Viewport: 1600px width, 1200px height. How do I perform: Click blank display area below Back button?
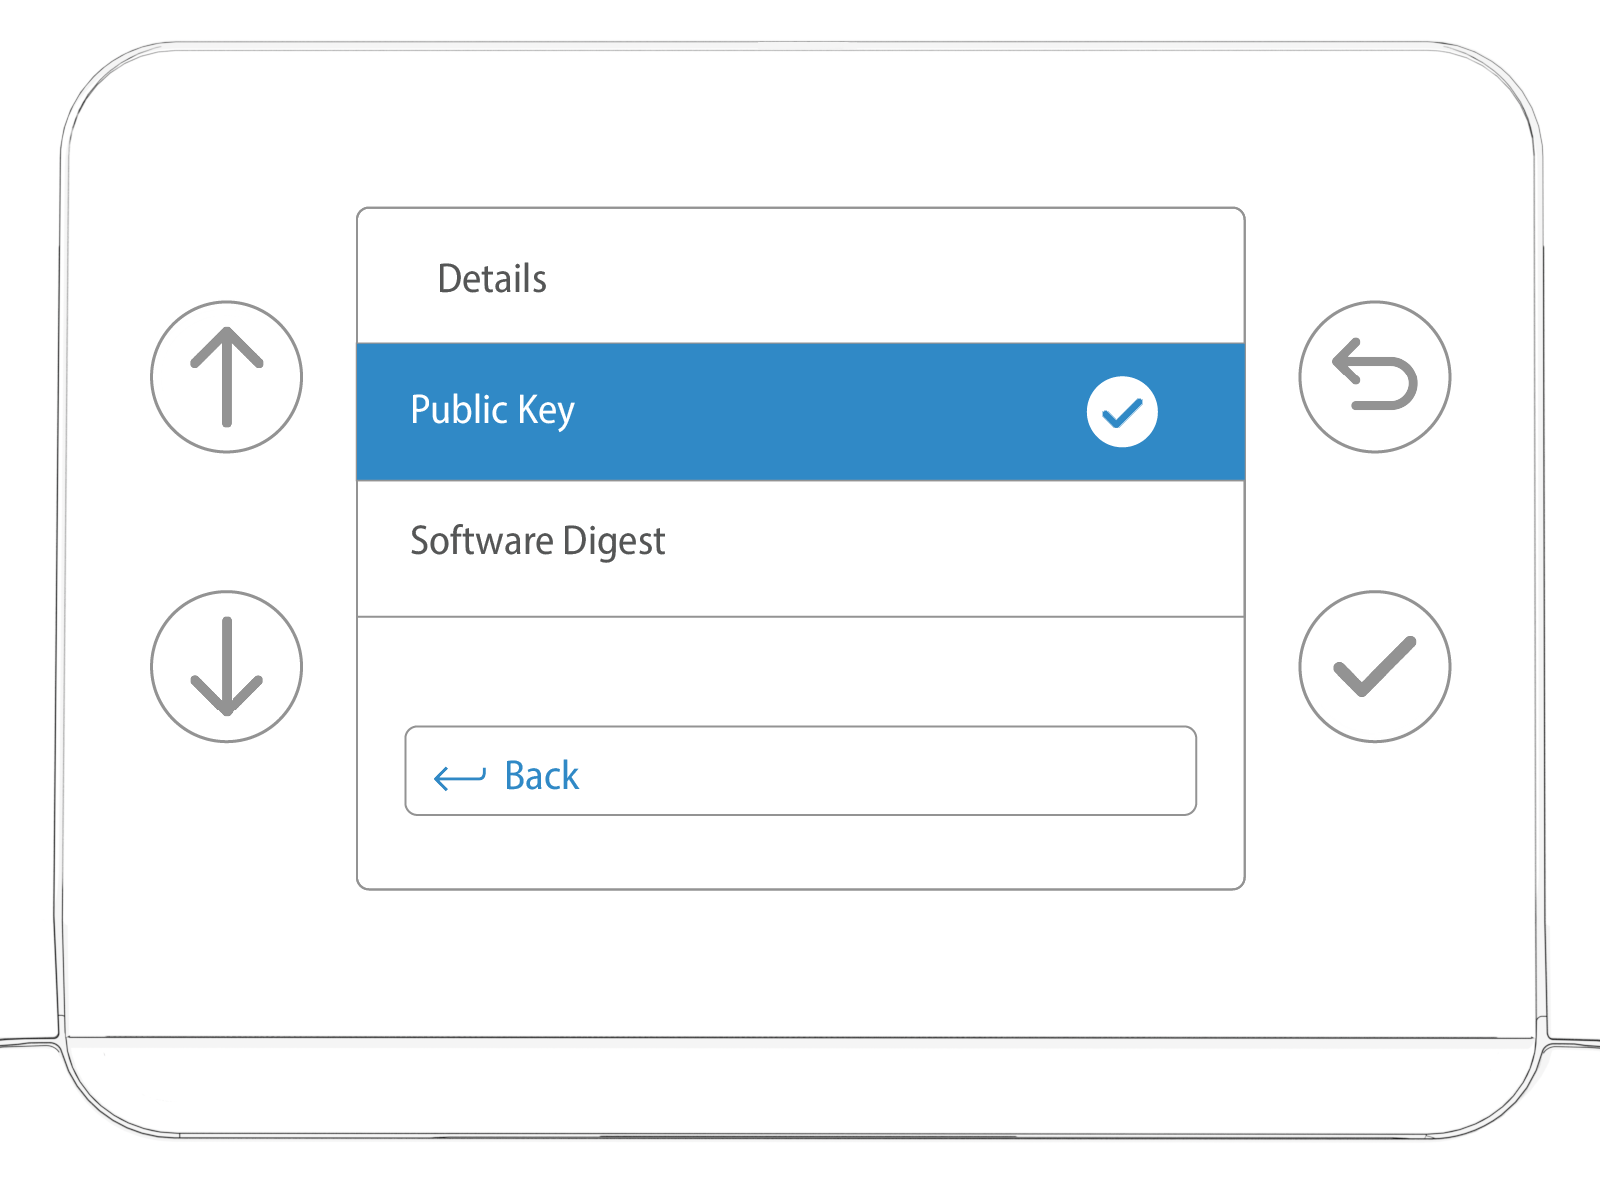[800, 852]
